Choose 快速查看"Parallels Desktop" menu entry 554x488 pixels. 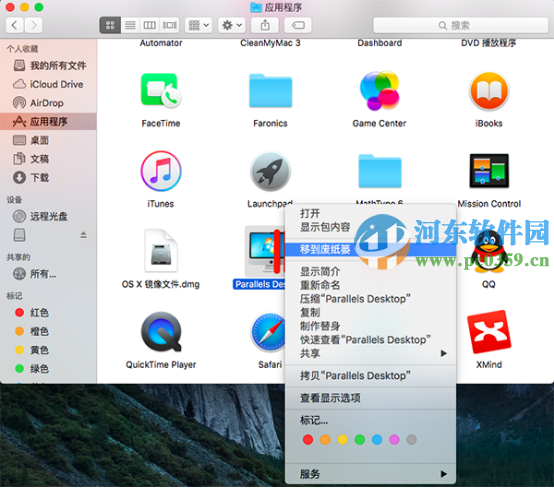tap(370, 340)
